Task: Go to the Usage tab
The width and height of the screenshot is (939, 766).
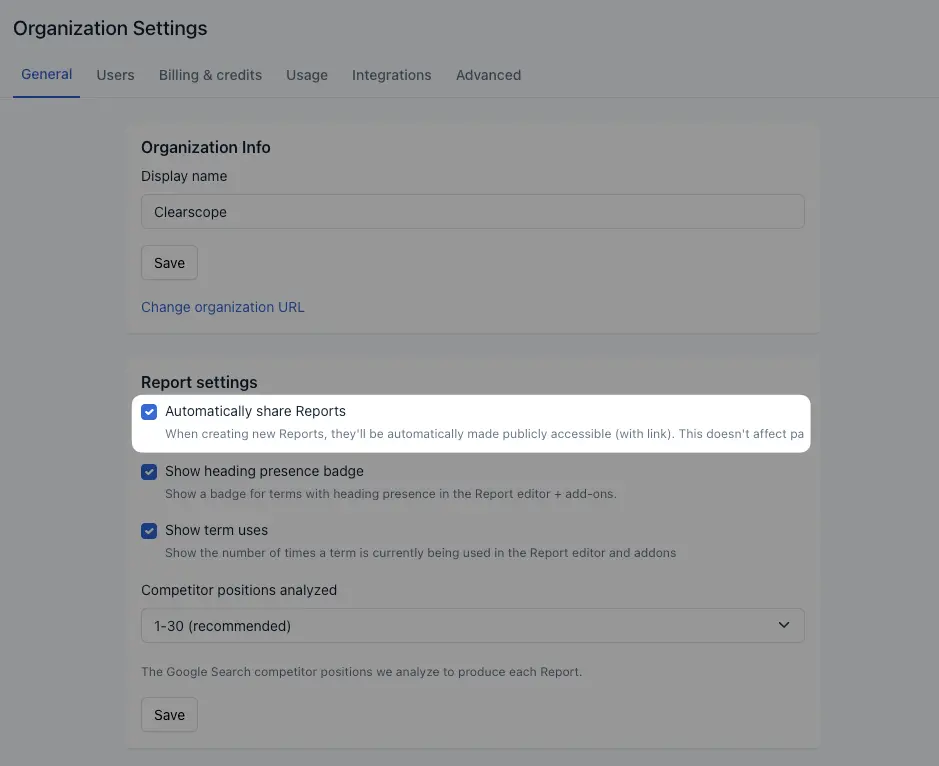Action: [307, 75]
